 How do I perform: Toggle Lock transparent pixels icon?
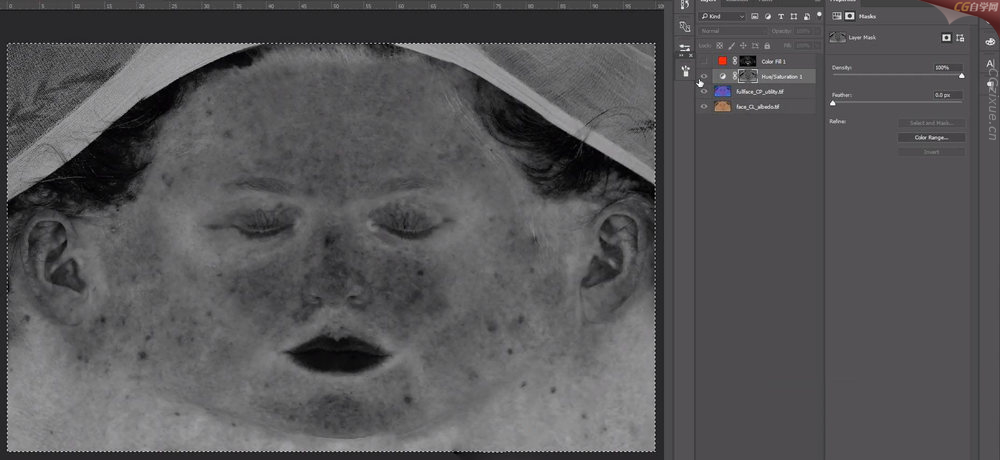pos(719,46)
